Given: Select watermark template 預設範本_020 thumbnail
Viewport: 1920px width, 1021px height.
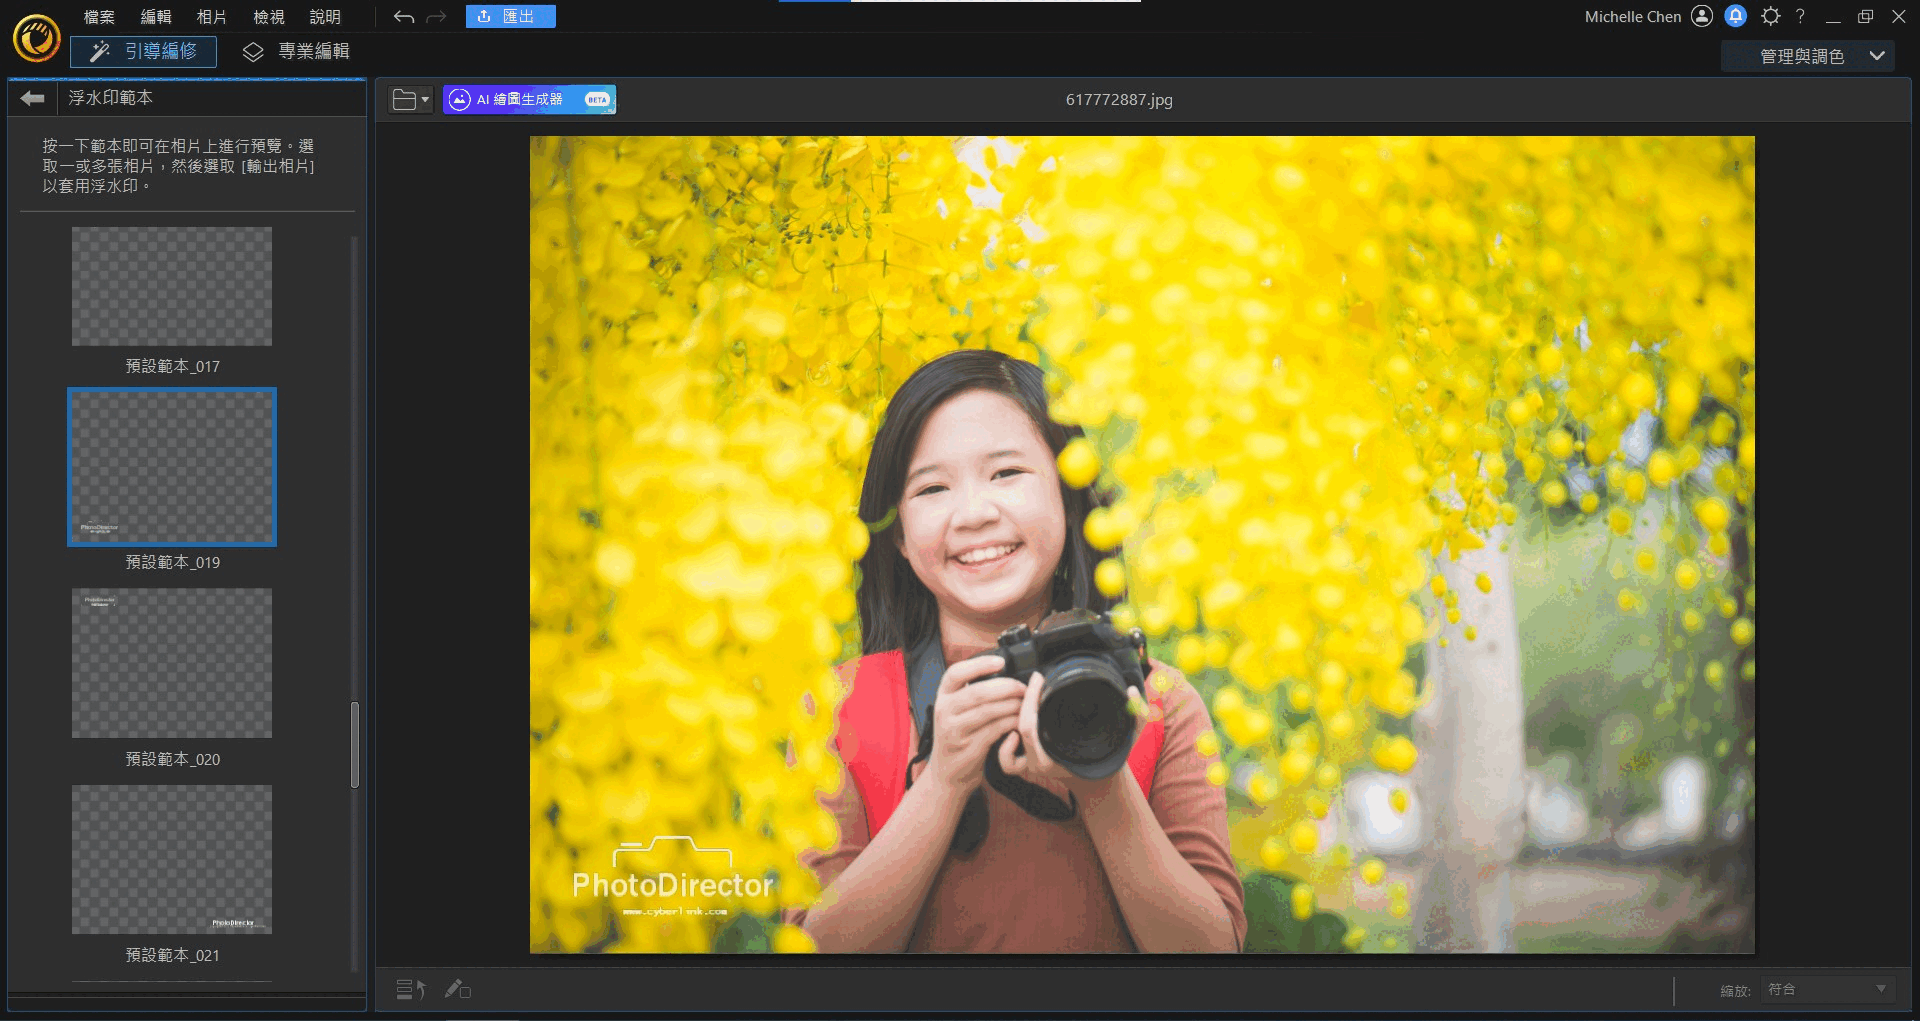Looking at the screenshot, I should [172, 663].
